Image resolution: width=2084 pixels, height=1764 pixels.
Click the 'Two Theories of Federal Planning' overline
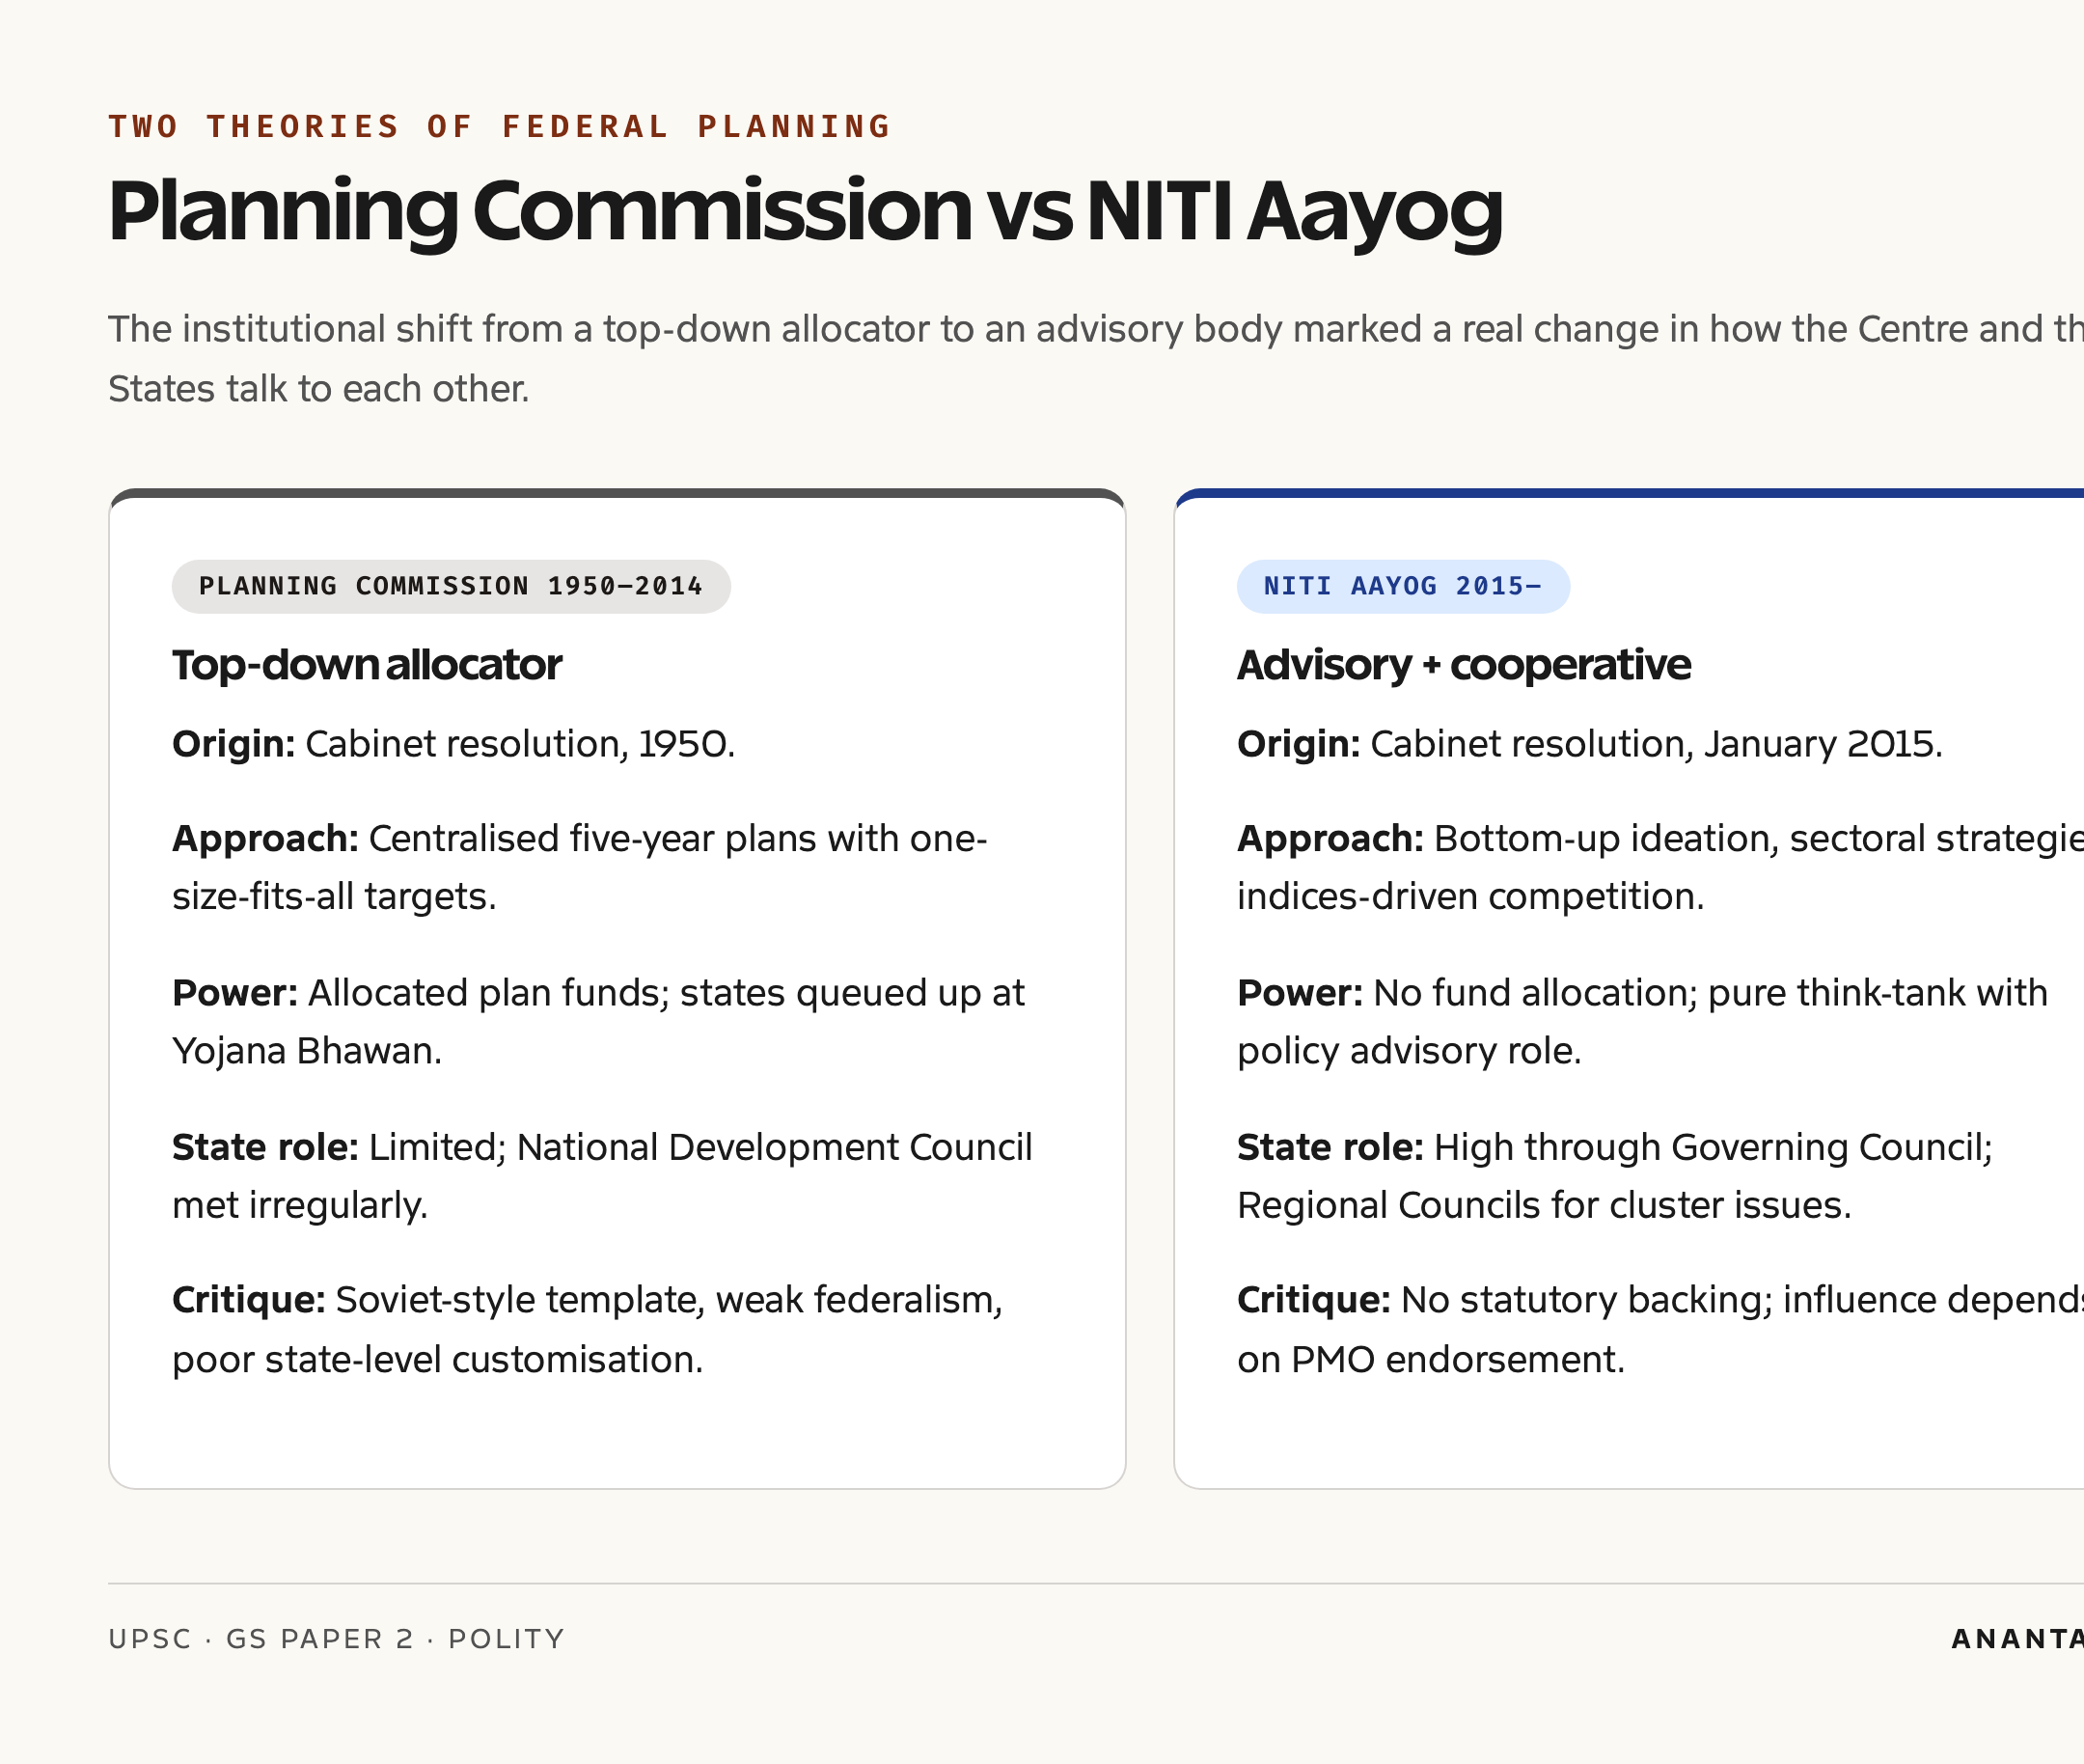(499, 126)
